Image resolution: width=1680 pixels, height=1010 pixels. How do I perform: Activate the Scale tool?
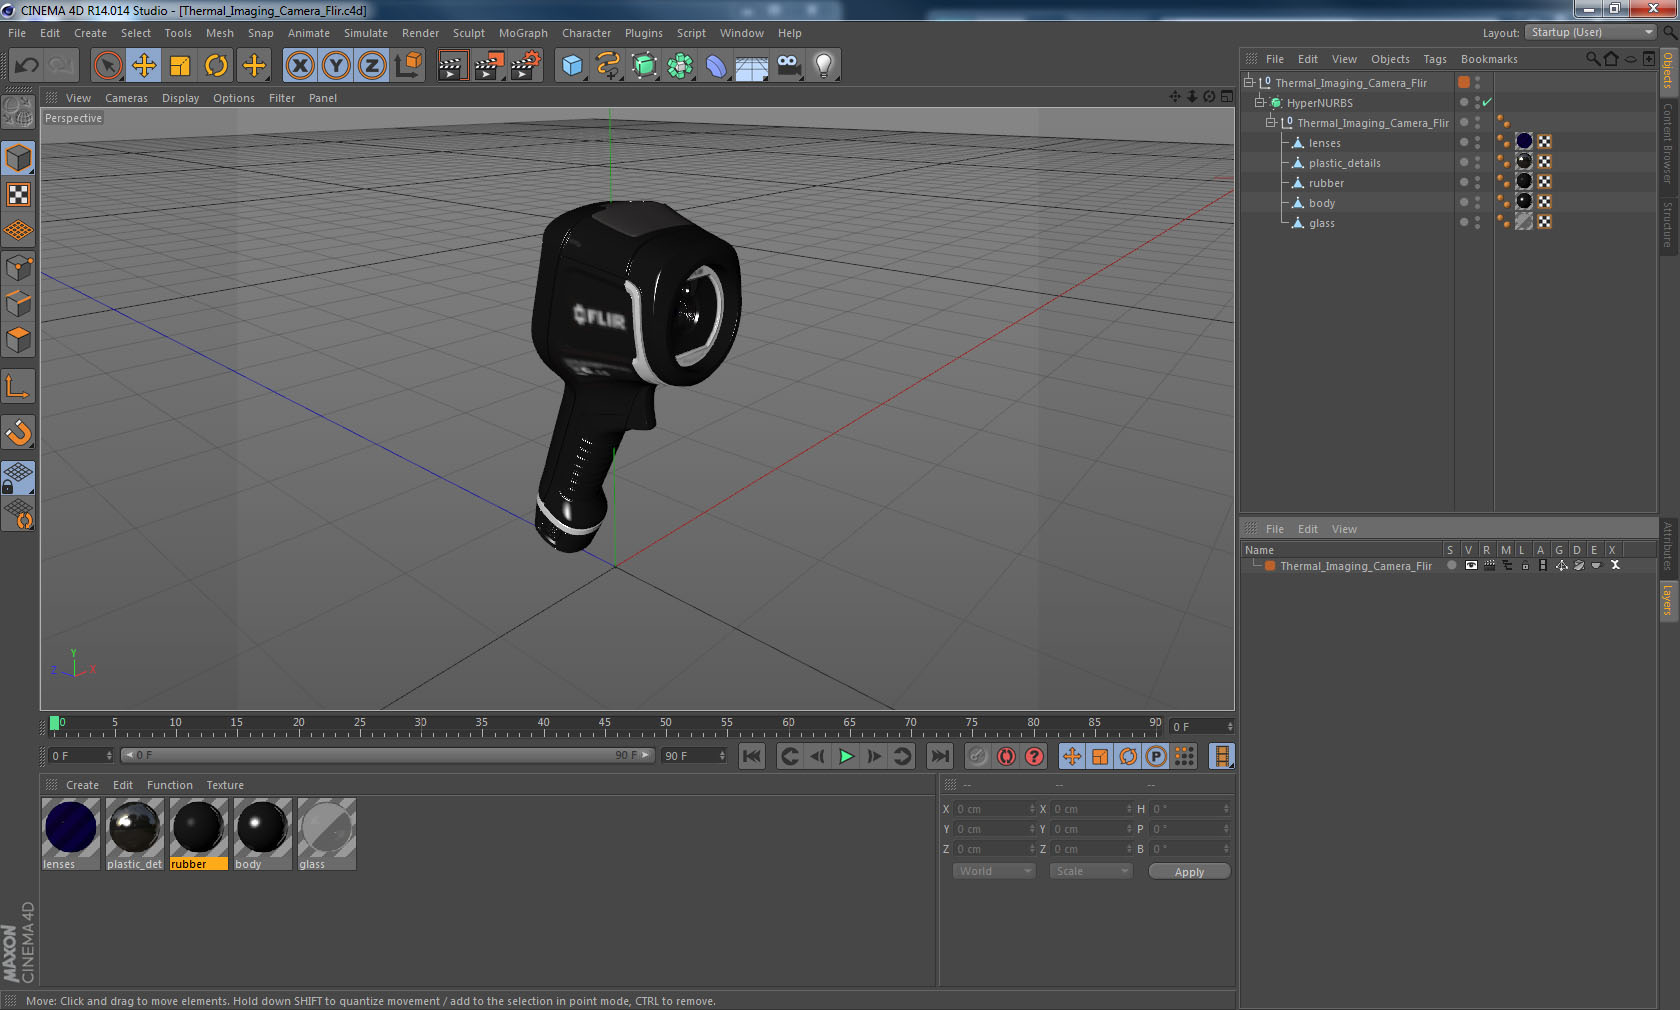(180, 66)
